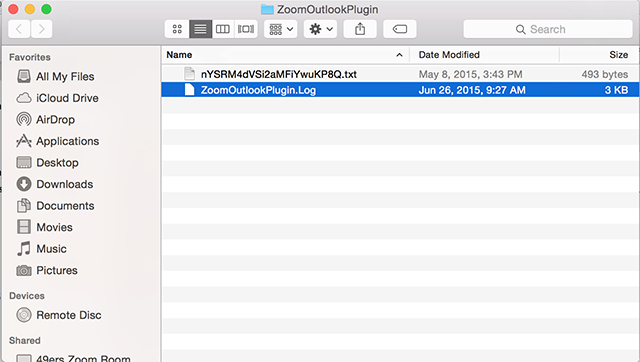Click the Documents icon in sidebar
Screen dimensions: 640x362
(24, 206)
